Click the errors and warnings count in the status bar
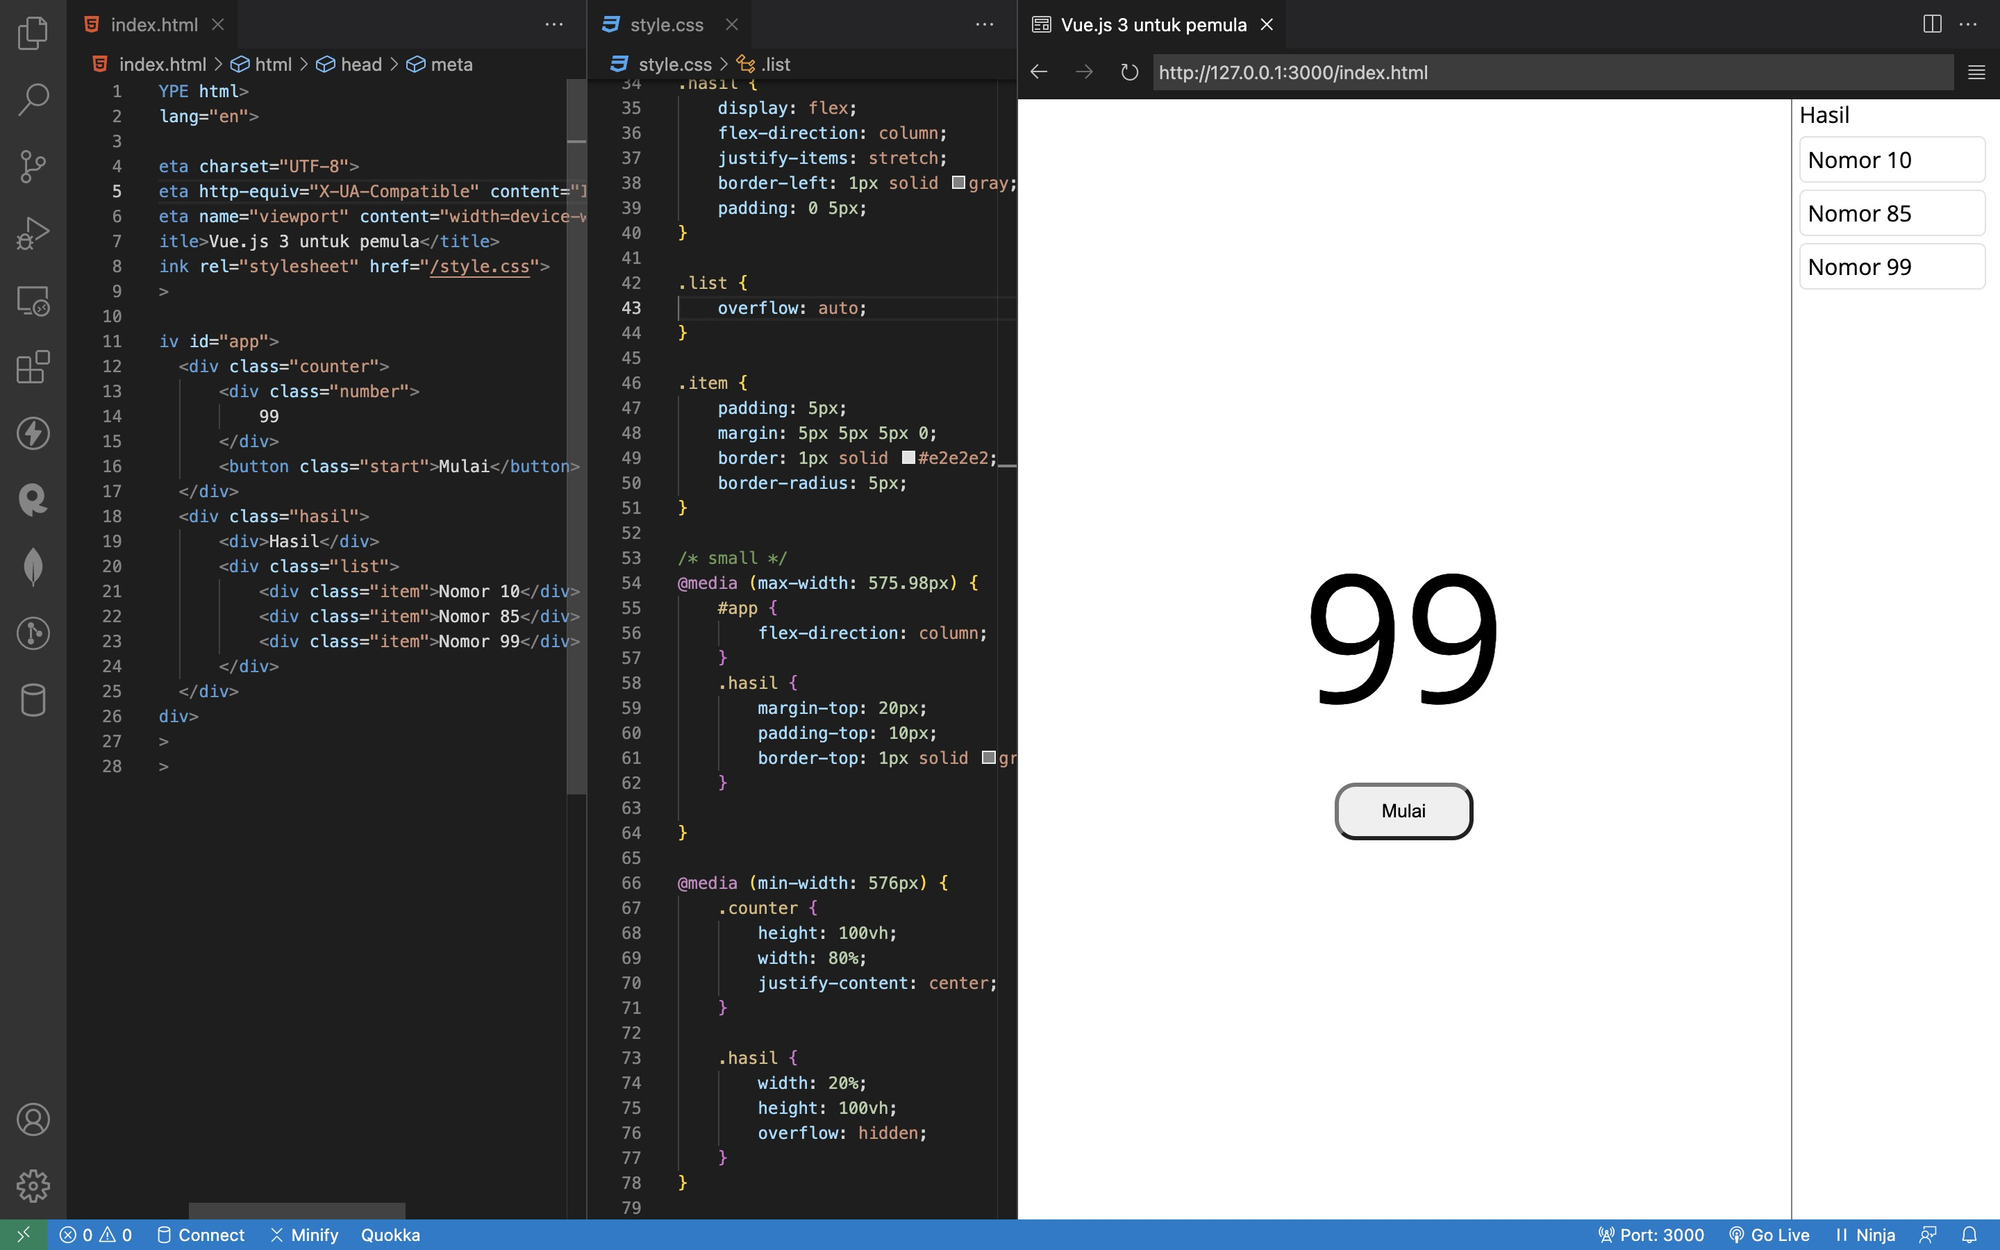Screen dimensions: 2000x1250 click(x=95, y=1235)
